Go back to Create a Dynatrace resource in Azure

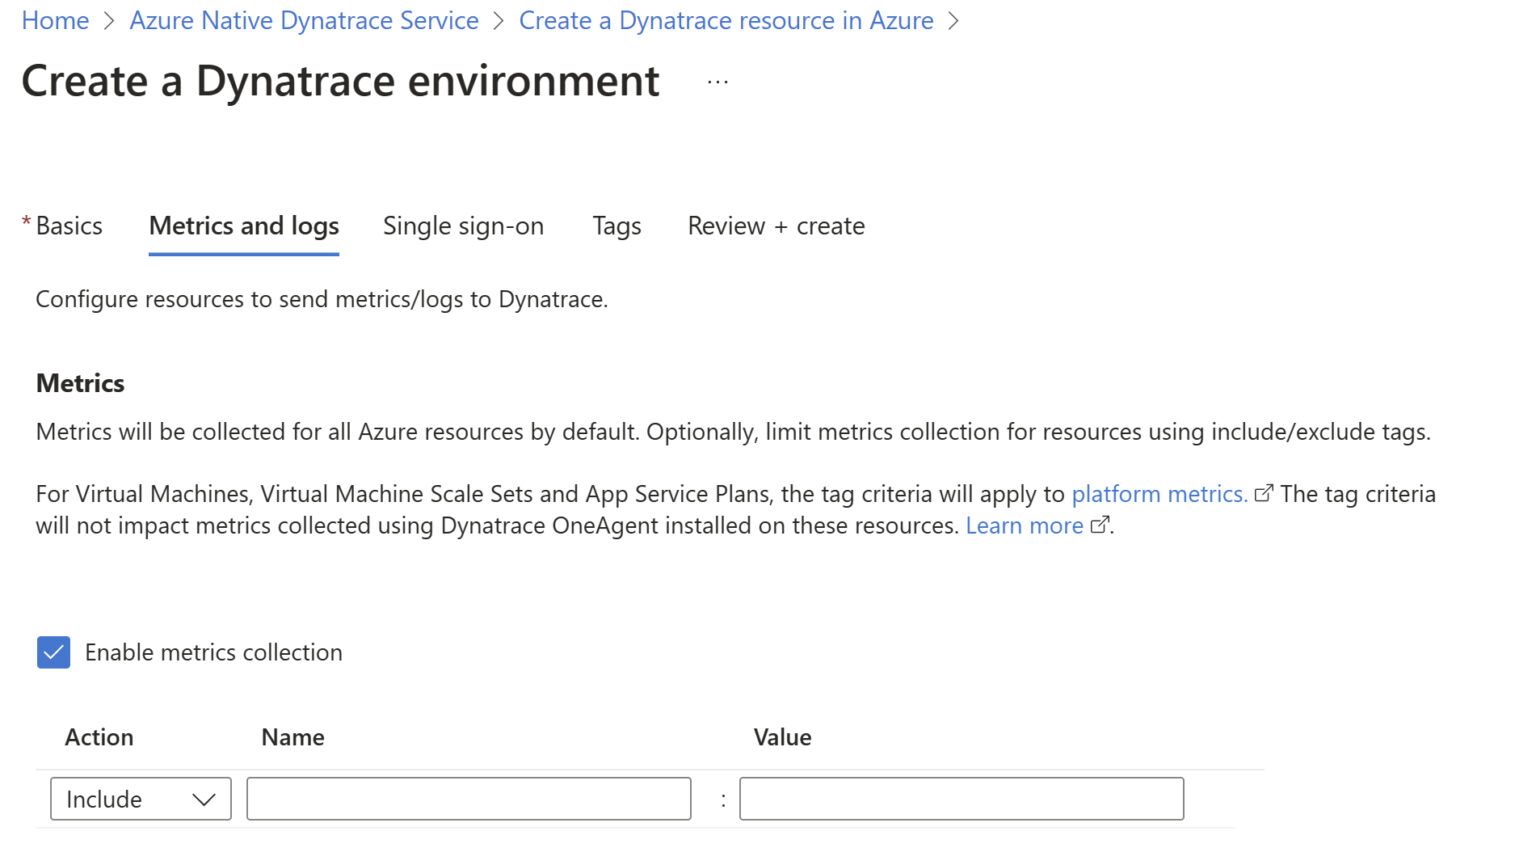726,21
